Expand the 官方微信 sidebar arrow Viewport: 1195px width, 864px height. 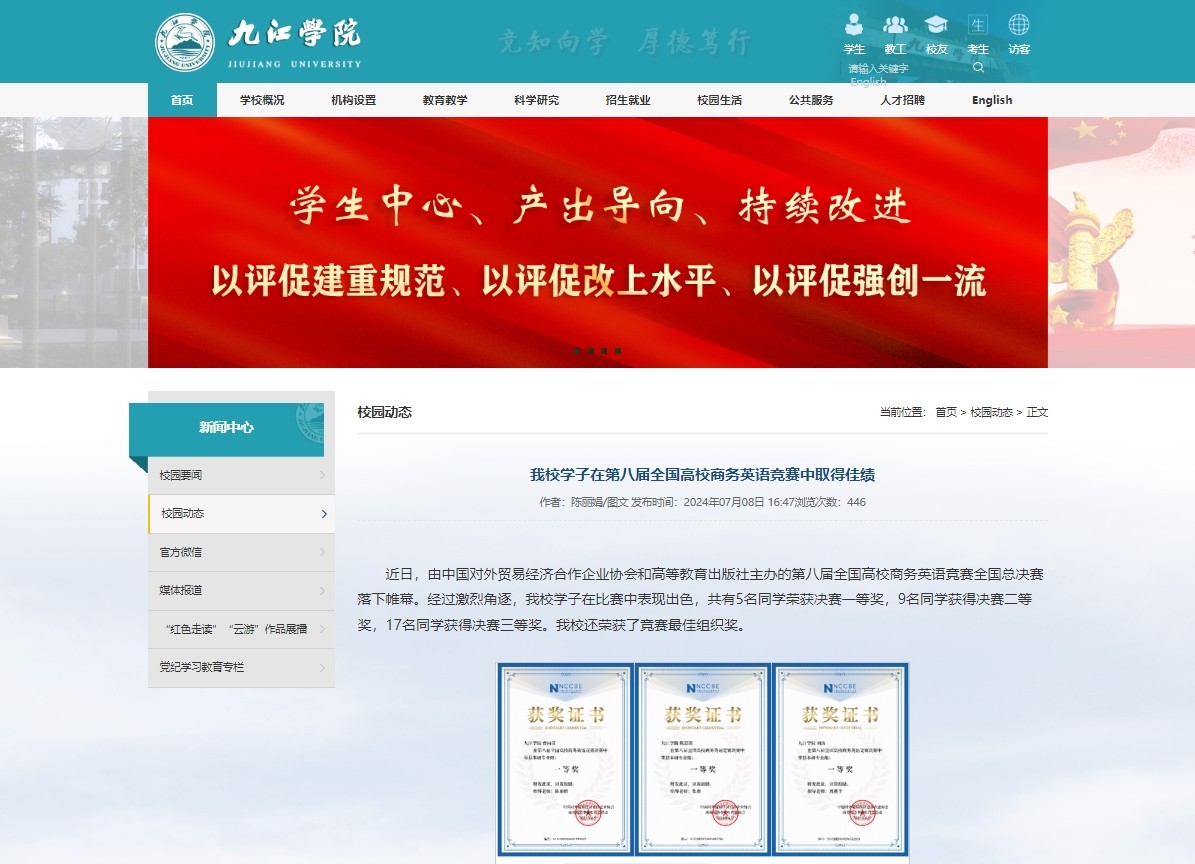[322, 552]
